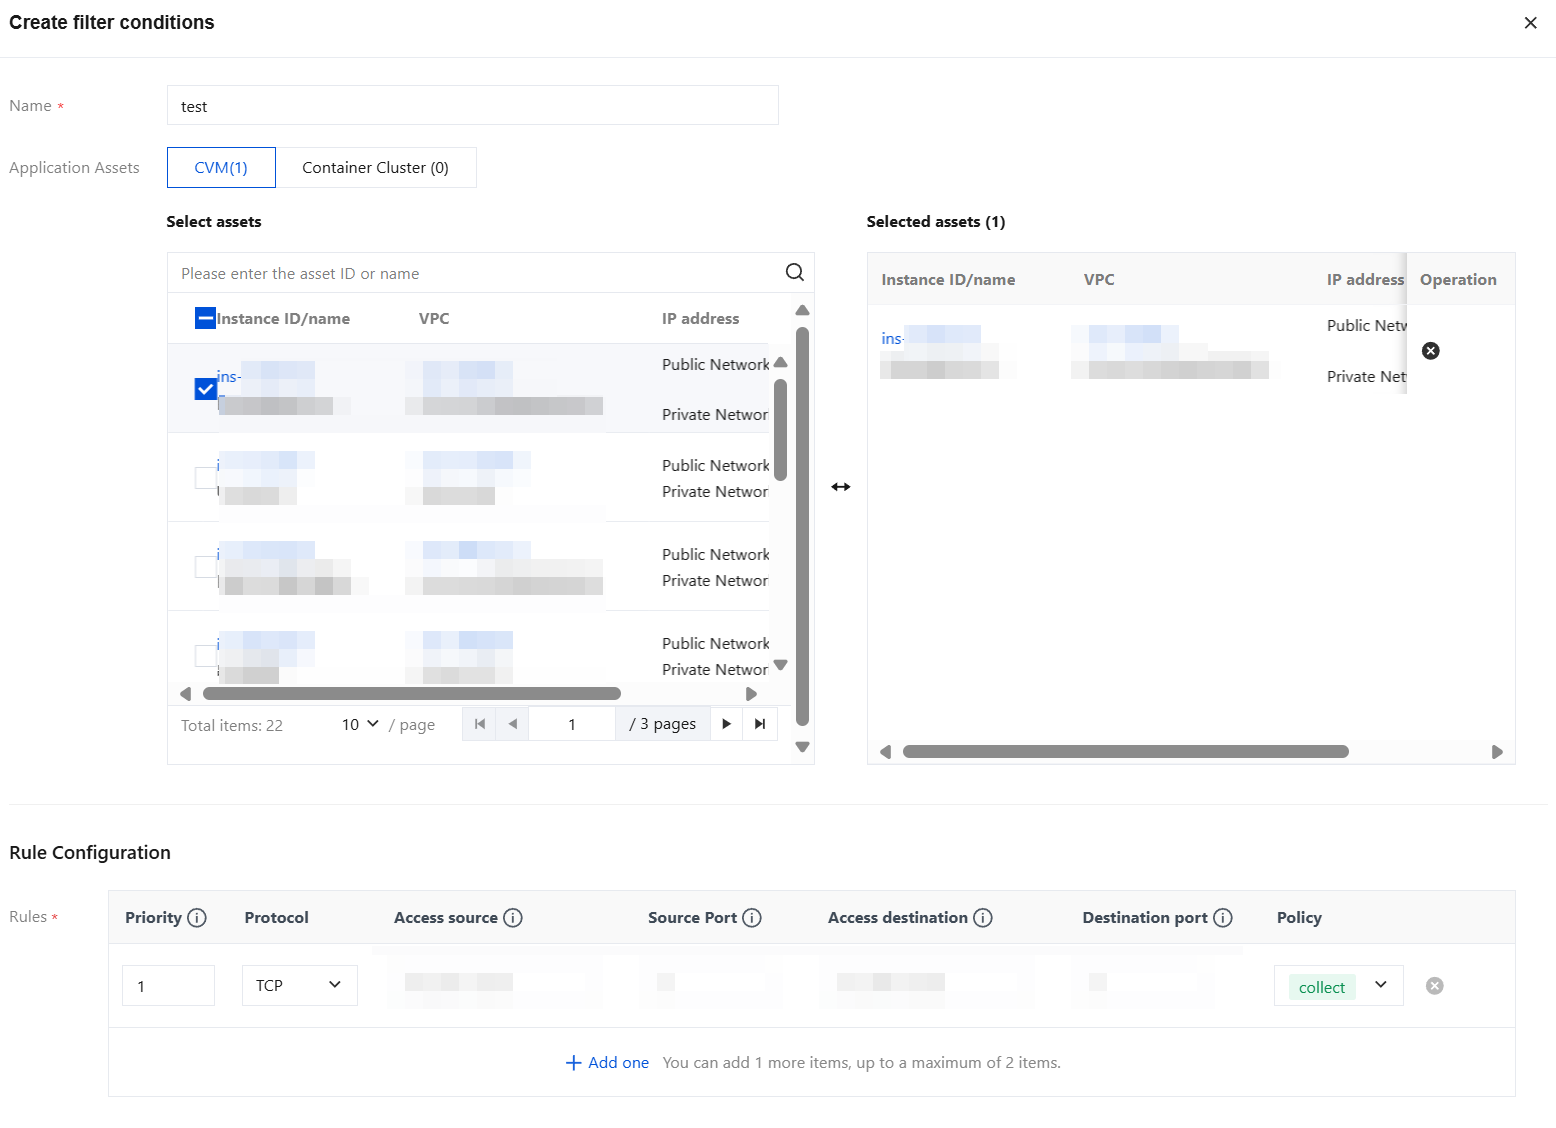Show the Destination port info icon
The height and width of the screenshot is (1128, 1556).
pos(1223,918)
